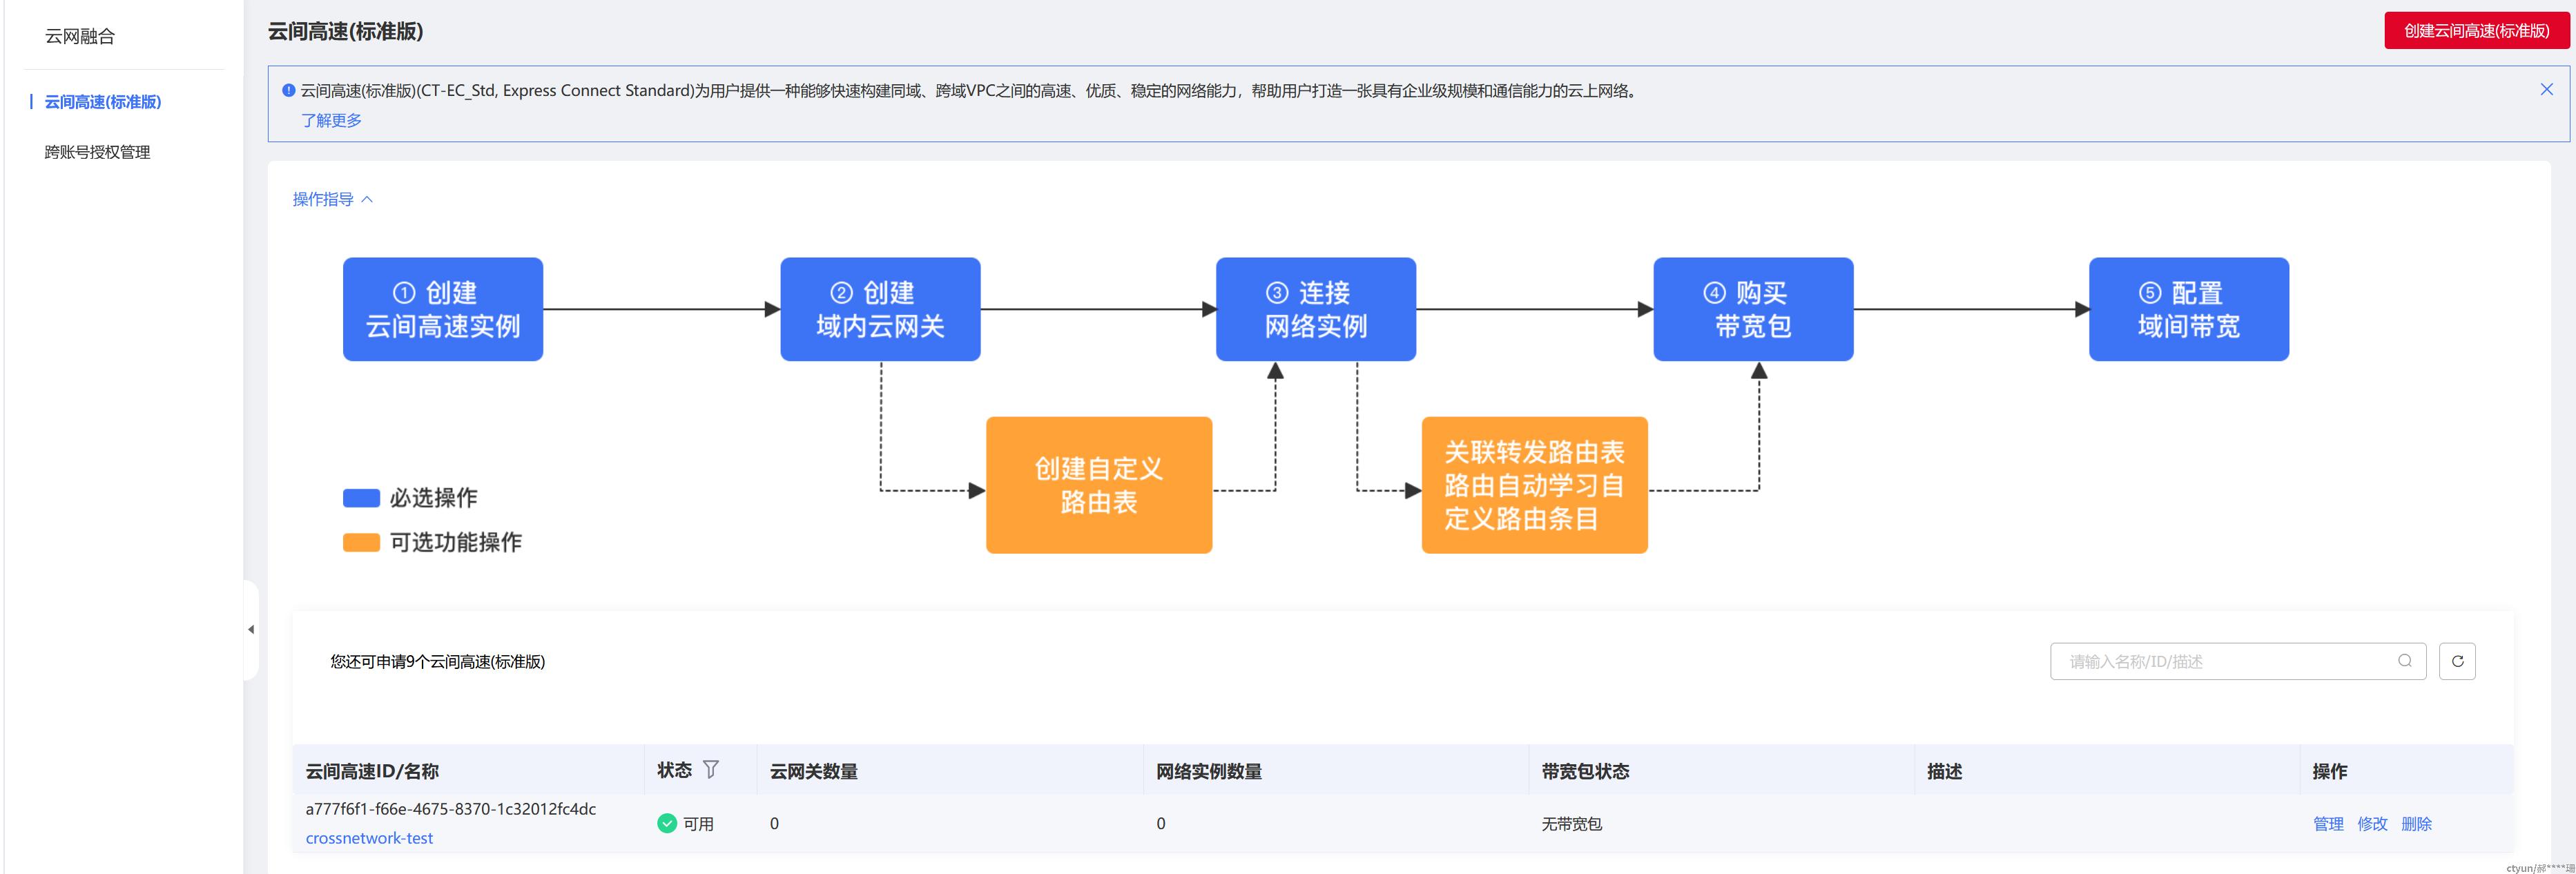
Task: Open 跨账号授权管理 in the sidebar
Action: point(97,152)
